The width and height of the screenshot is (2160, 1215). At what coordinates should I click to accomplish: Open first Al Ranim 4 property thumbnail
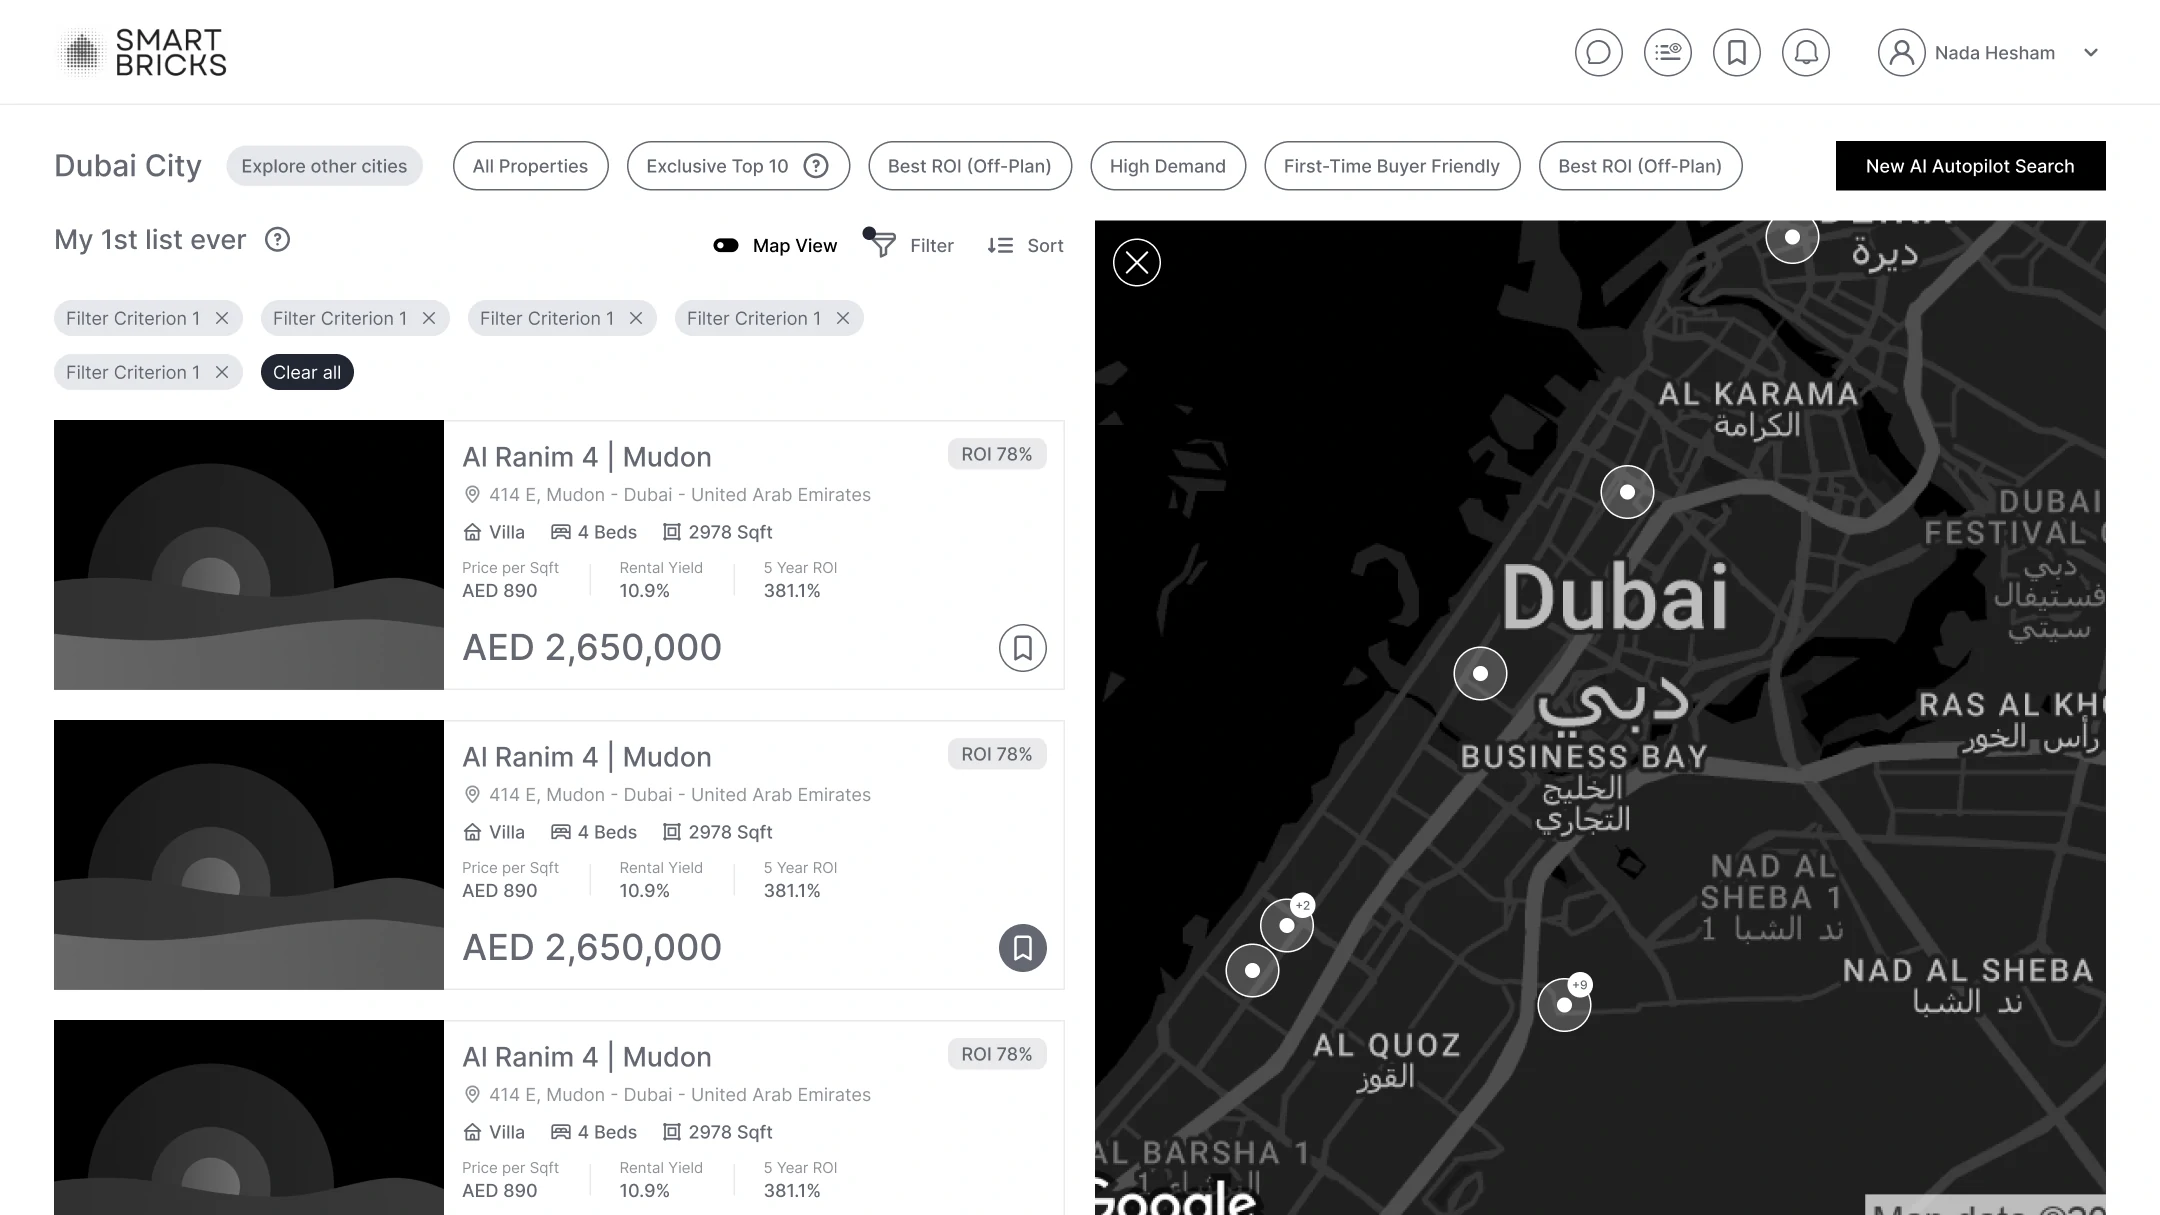pyautogui.click(x=249, y=555)
